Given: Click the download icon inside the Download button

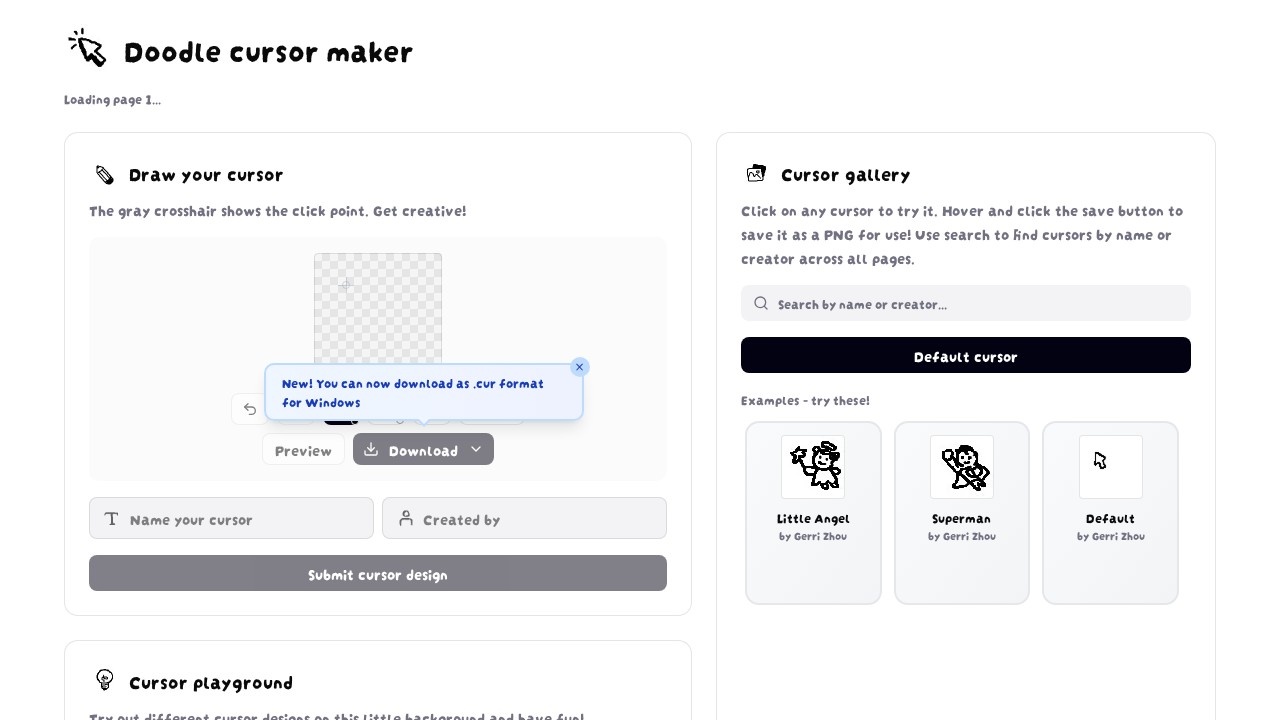Looking at the screenshot, I should 369,449.
